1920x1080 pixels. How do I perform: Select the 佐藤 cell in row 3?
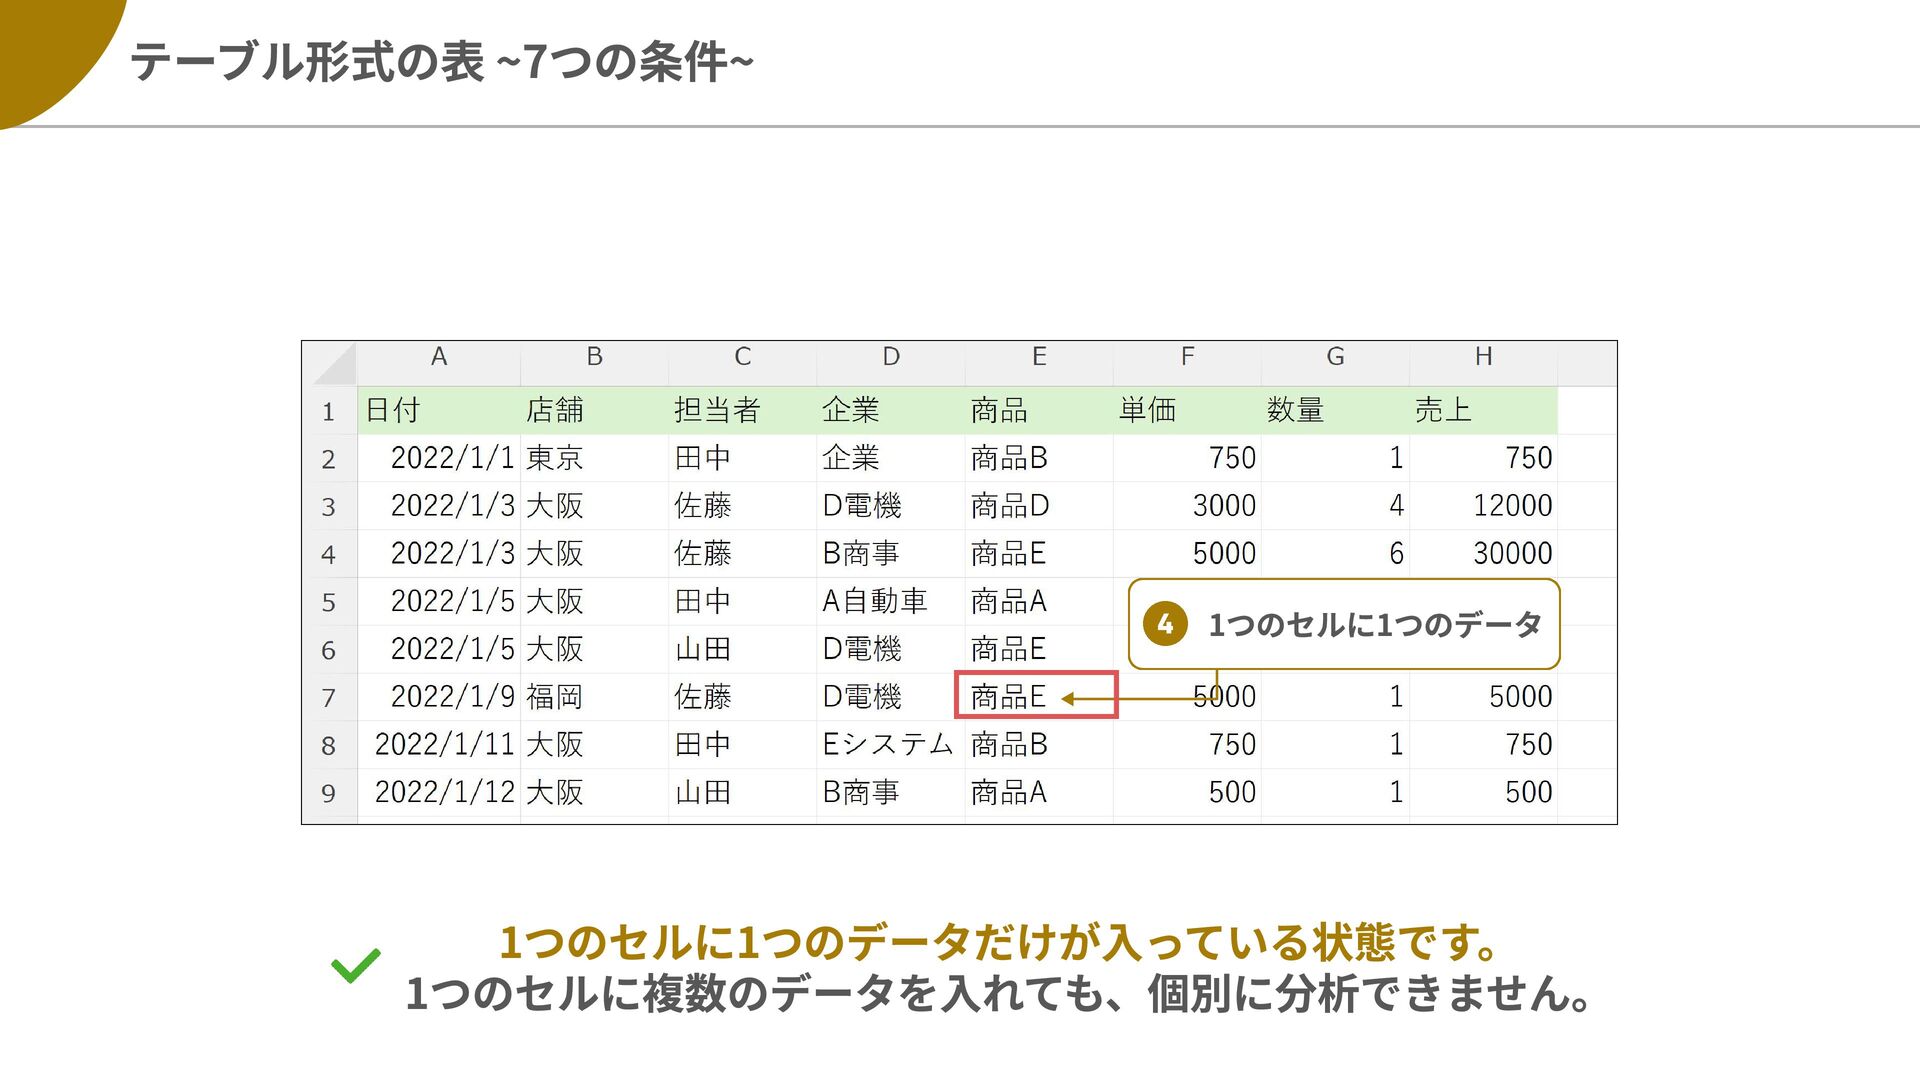742,506
